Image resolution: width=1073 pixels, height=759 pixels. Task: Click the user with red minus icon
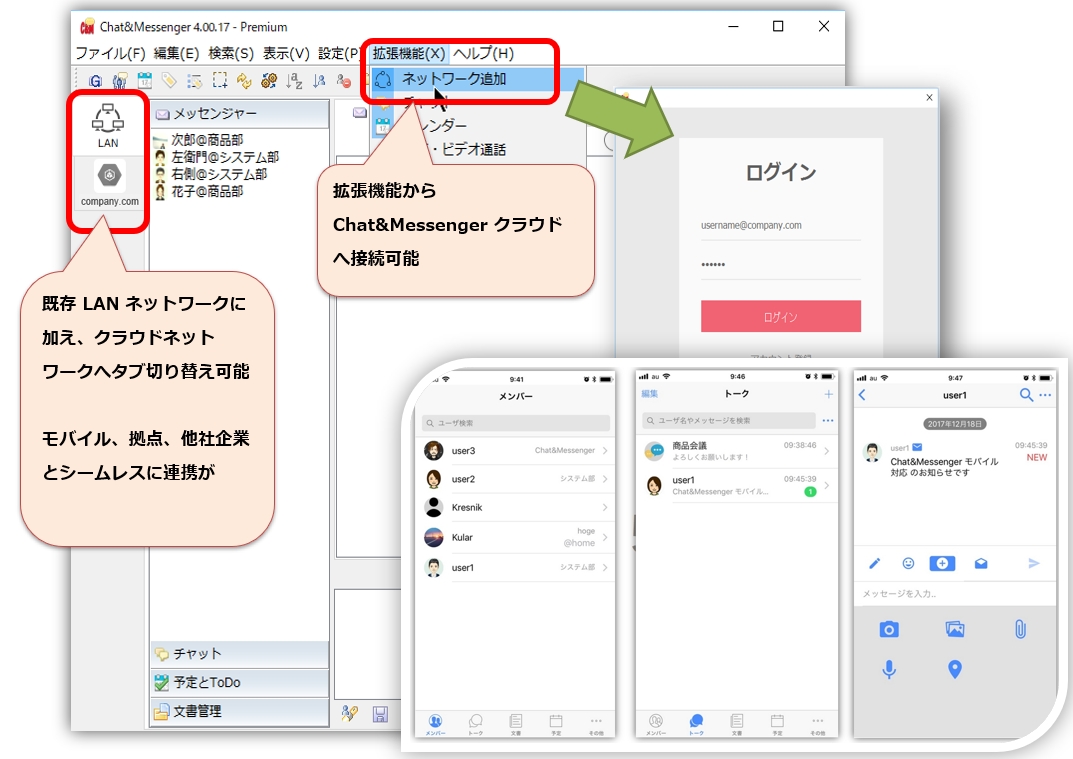[344, 81]
